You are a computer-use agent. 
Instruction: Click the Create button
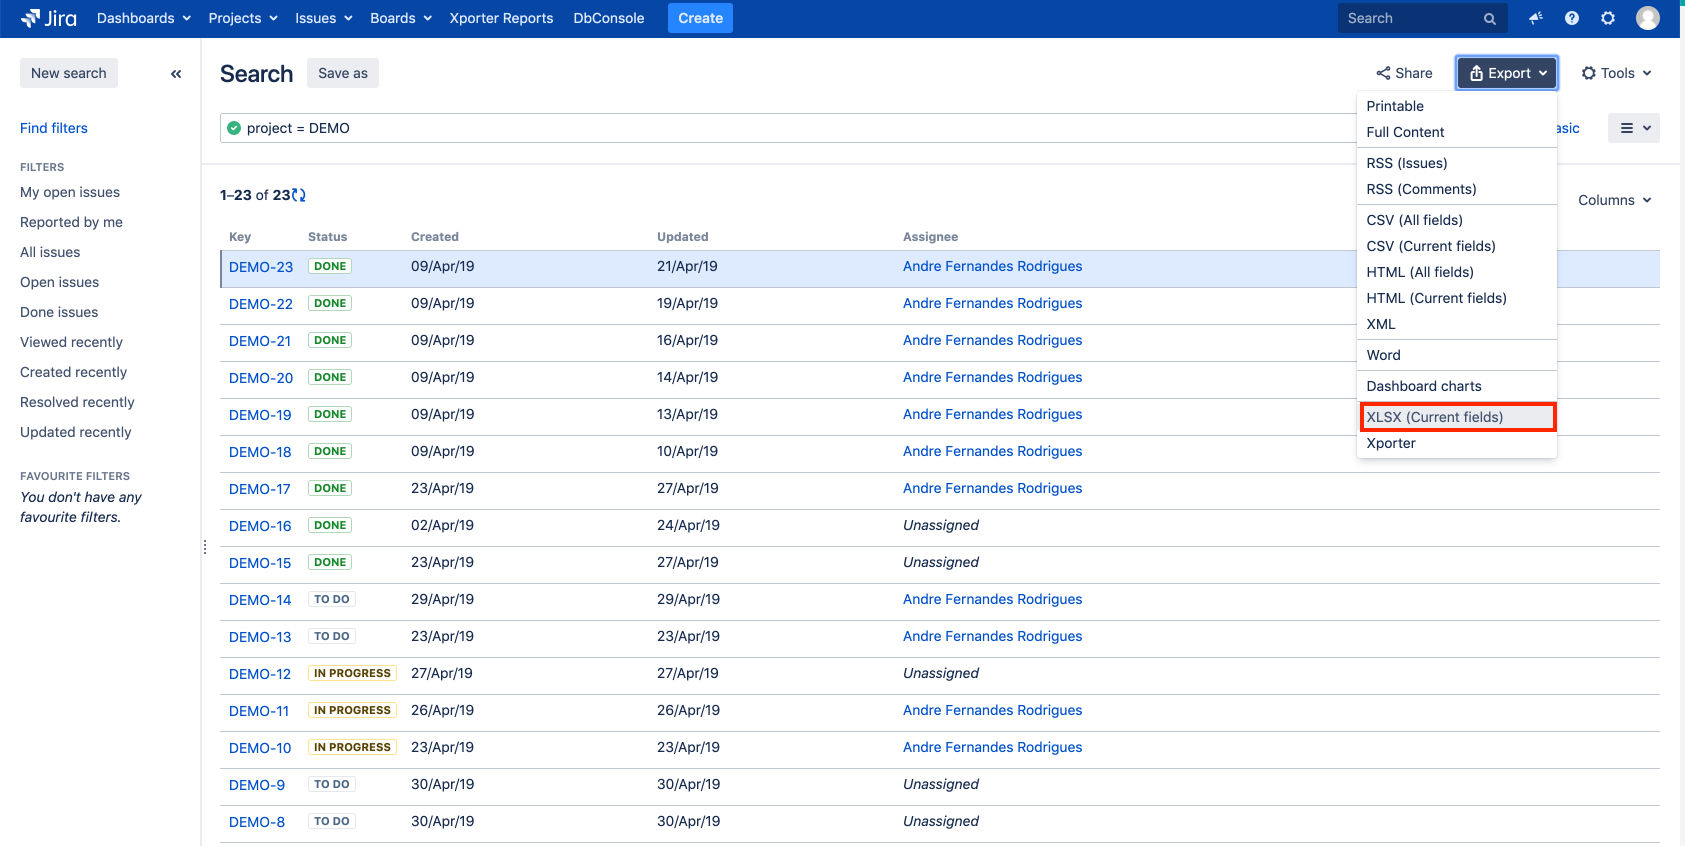click(700, 18)
